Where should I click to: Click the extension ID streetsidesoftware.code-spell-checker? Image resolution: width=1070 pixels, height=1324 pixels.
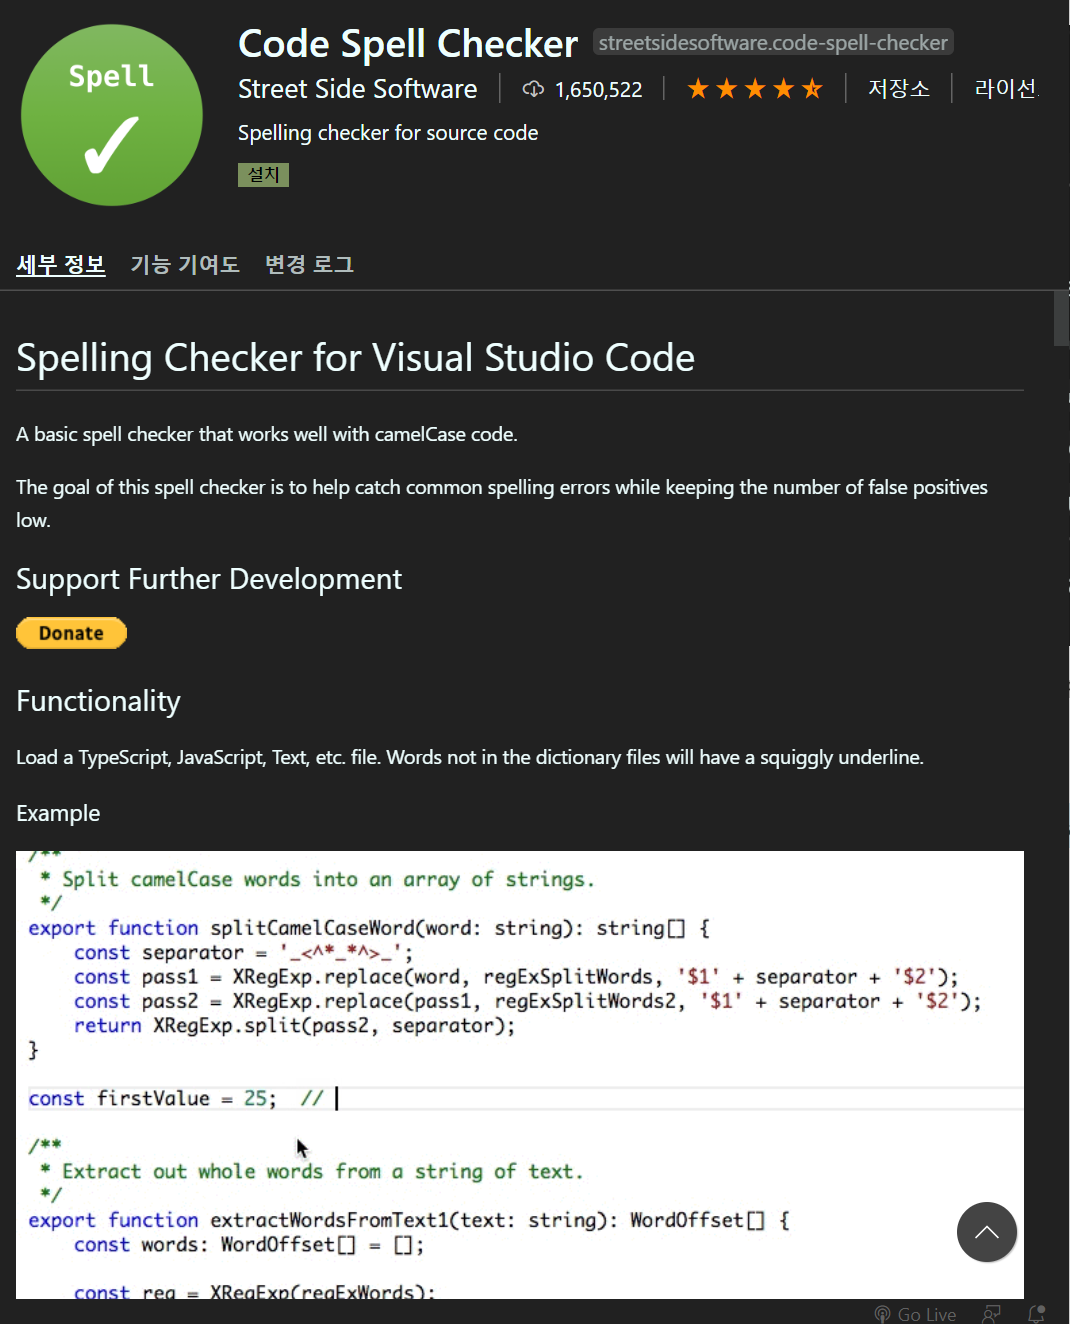pos(773,42)
